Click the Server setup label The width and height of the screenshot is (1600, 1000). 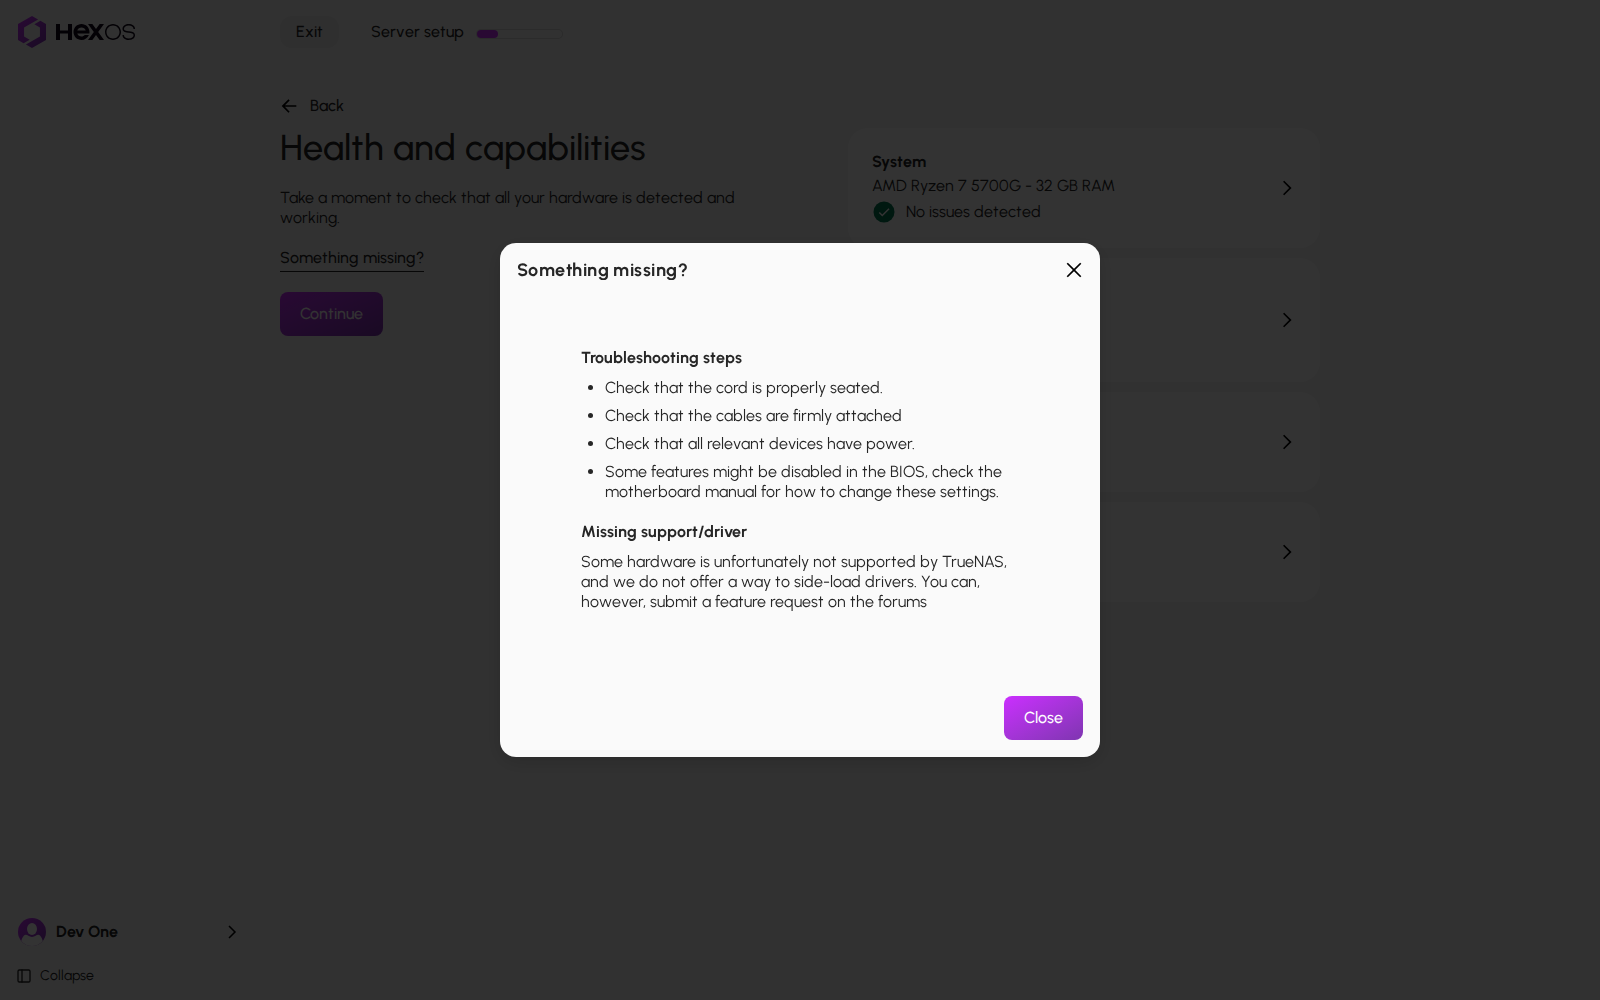click(417, 32)
